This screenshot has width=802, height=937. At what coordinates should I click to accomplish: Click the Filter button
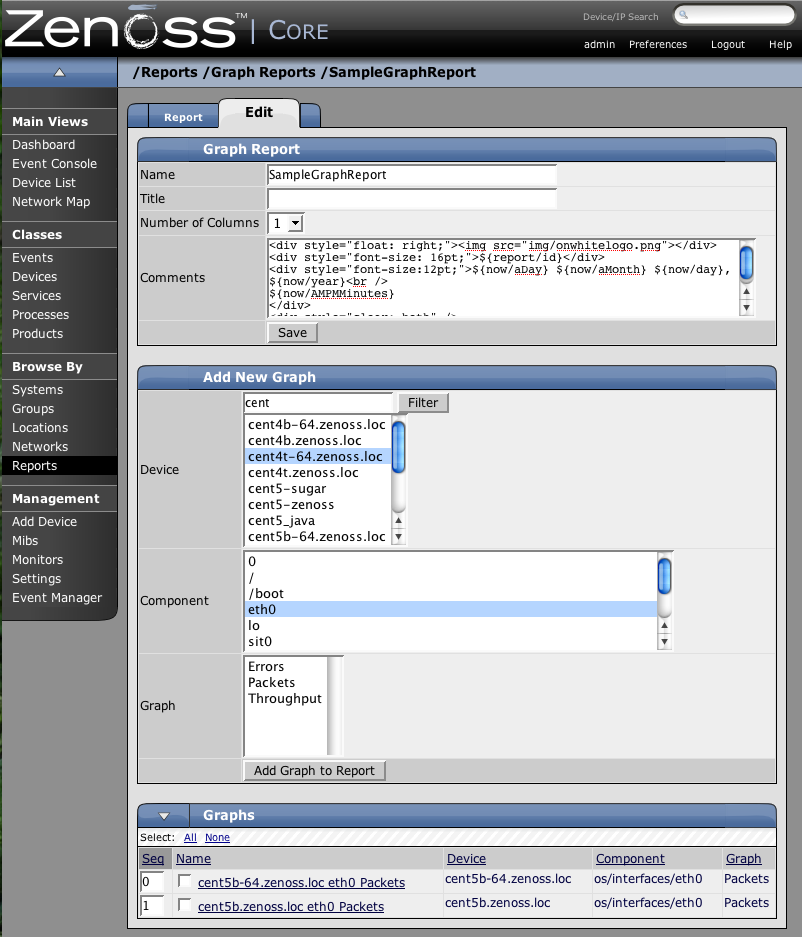tap(423, 403)
